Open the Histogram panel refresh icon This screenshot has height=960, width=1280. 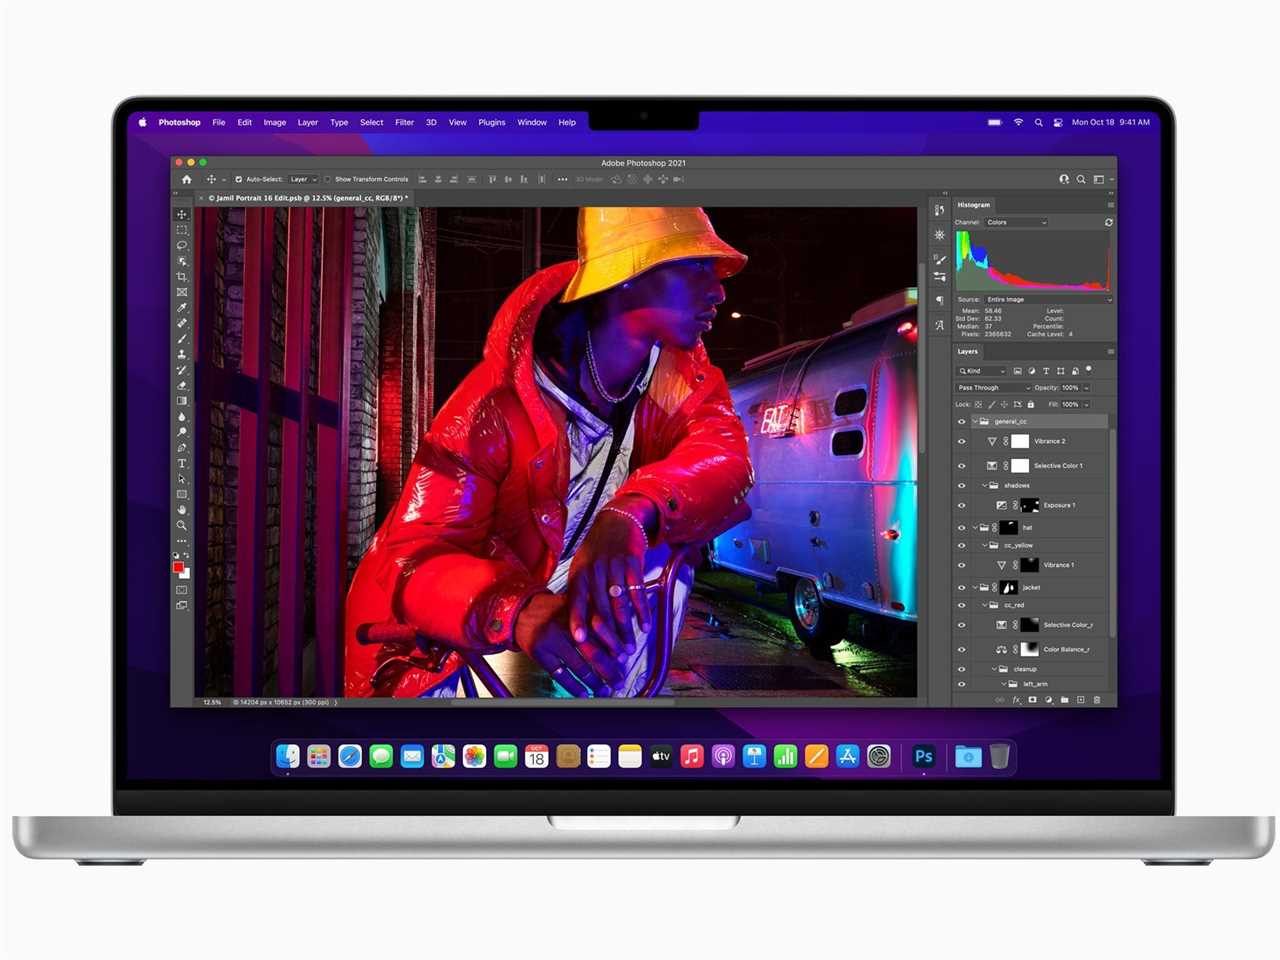(1108, 222)
